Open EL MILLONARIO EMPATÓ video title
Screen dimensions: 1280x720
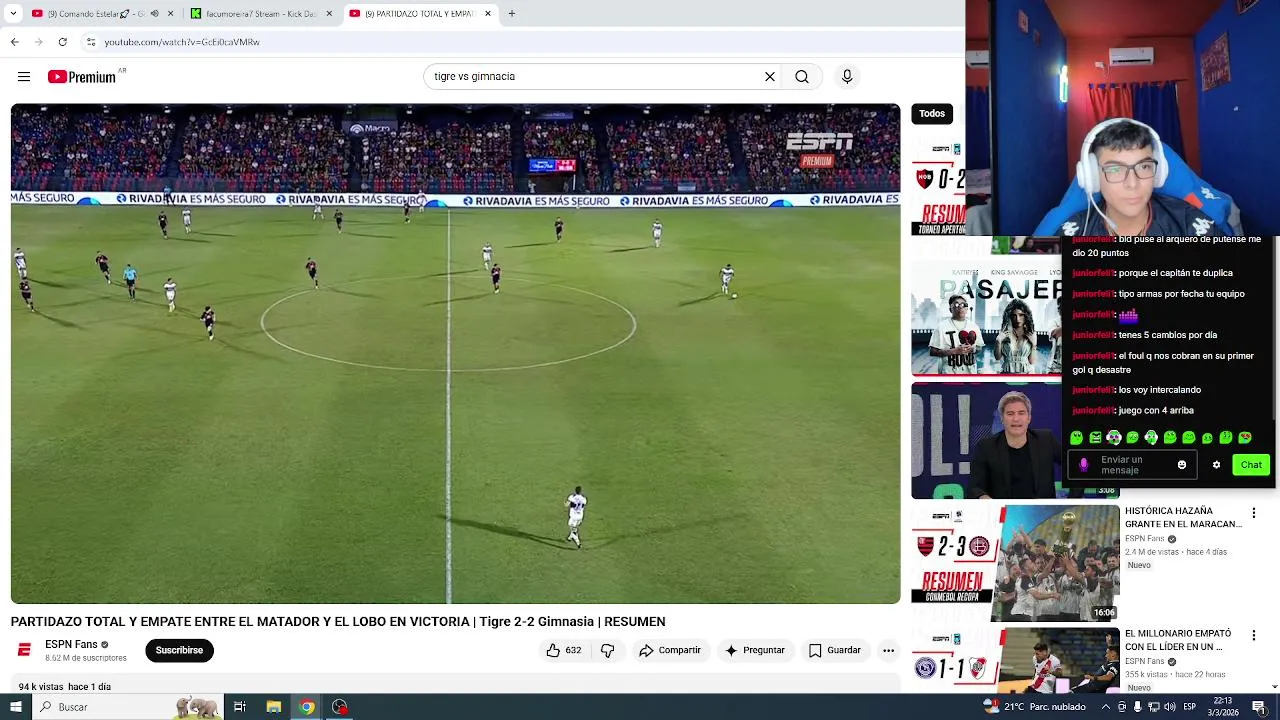pos(1178,640)
